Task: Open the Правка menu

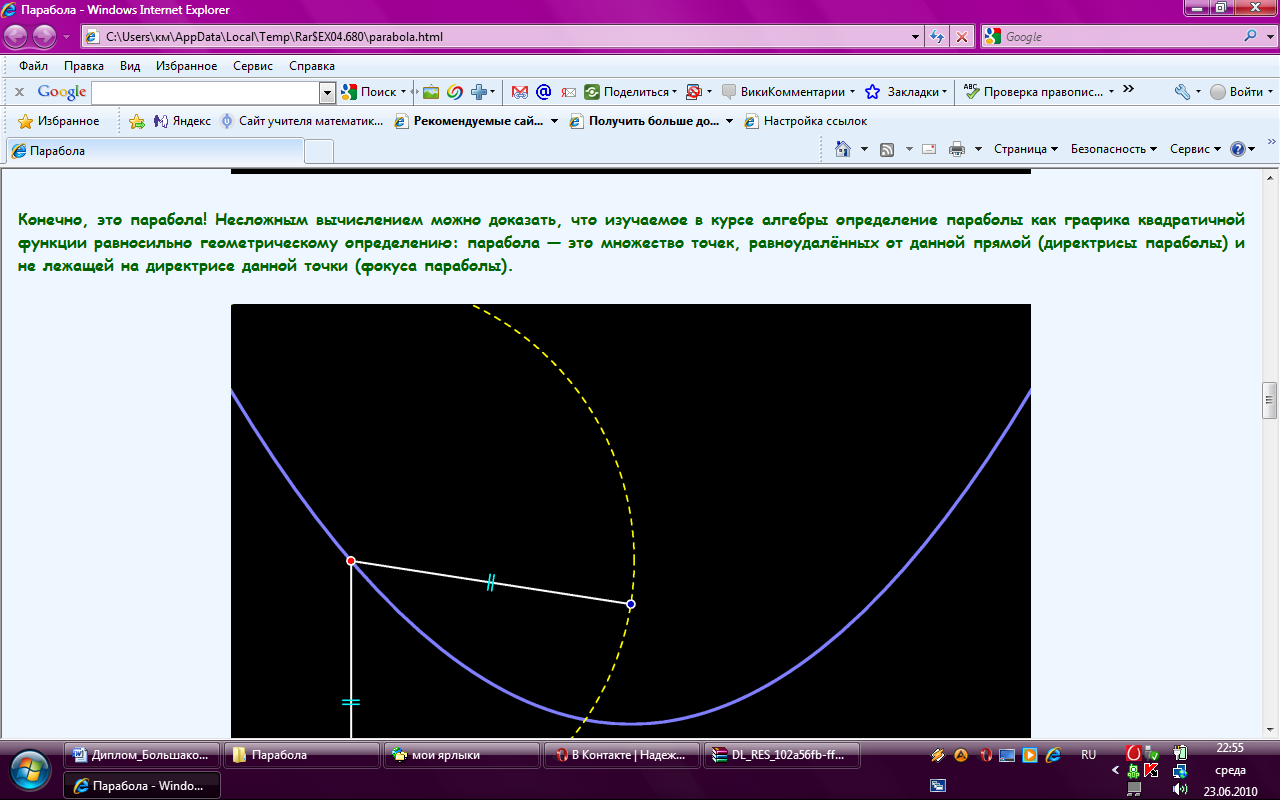Action: [84, 66]
